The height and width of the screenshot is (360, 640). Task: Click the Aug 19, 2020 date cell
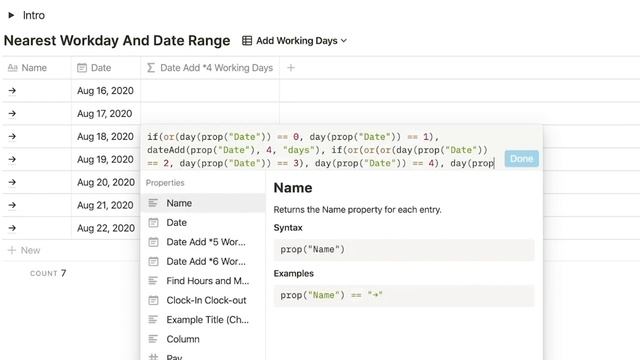tap(106, 159)
